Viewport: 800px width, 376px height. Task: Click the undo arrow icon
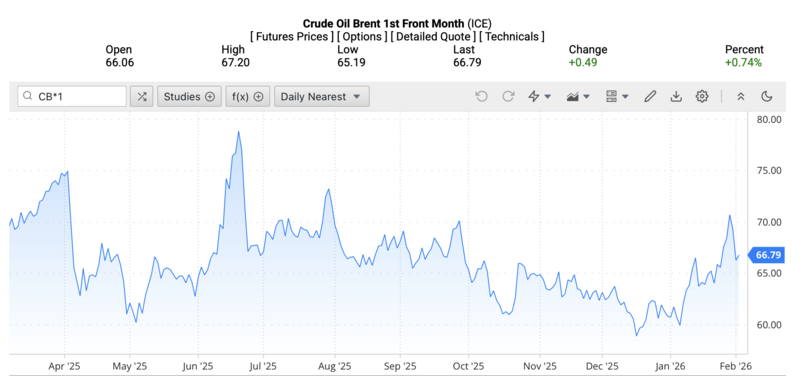pos(481,96)
